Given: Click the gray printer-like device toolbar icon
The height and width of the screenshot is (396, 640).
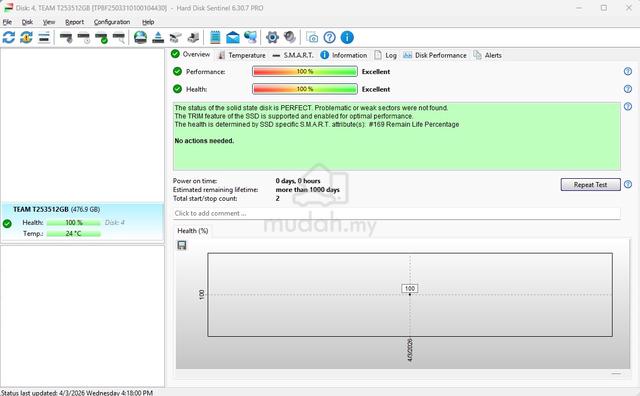Looking at the screenshot, I should coord(193,38).
